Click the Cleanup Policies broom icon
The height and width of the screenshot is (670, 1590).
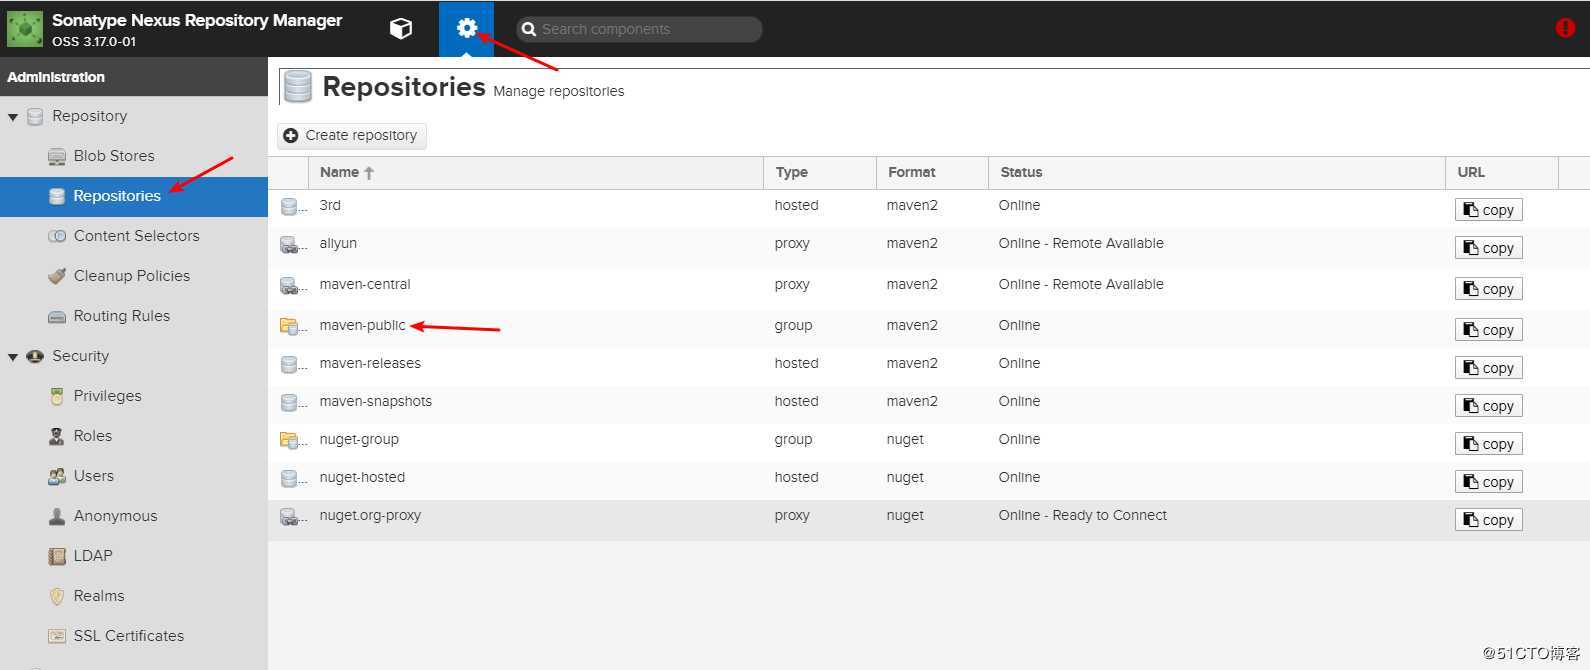(57, 276)
